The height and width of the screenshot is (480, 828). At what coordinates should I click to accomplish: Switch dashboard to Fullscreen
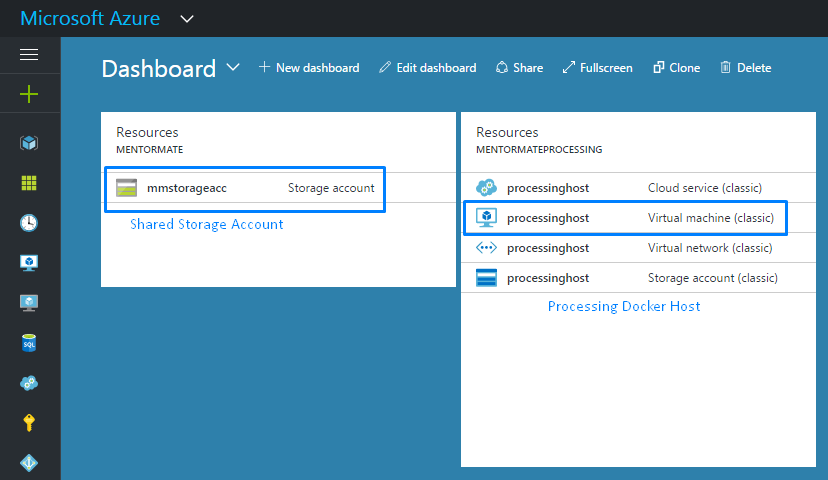tap(598, 68)
